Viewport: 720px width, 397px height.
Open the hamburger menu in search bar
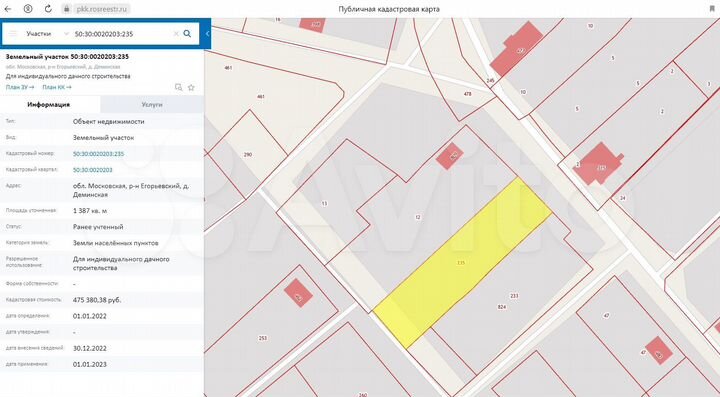pos(13,34)
